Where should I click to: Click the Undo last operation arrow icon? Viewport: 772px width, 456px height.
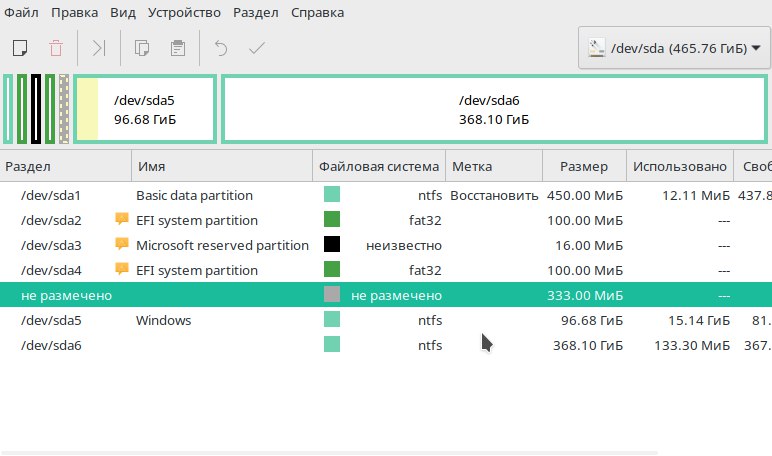point(221,48)
